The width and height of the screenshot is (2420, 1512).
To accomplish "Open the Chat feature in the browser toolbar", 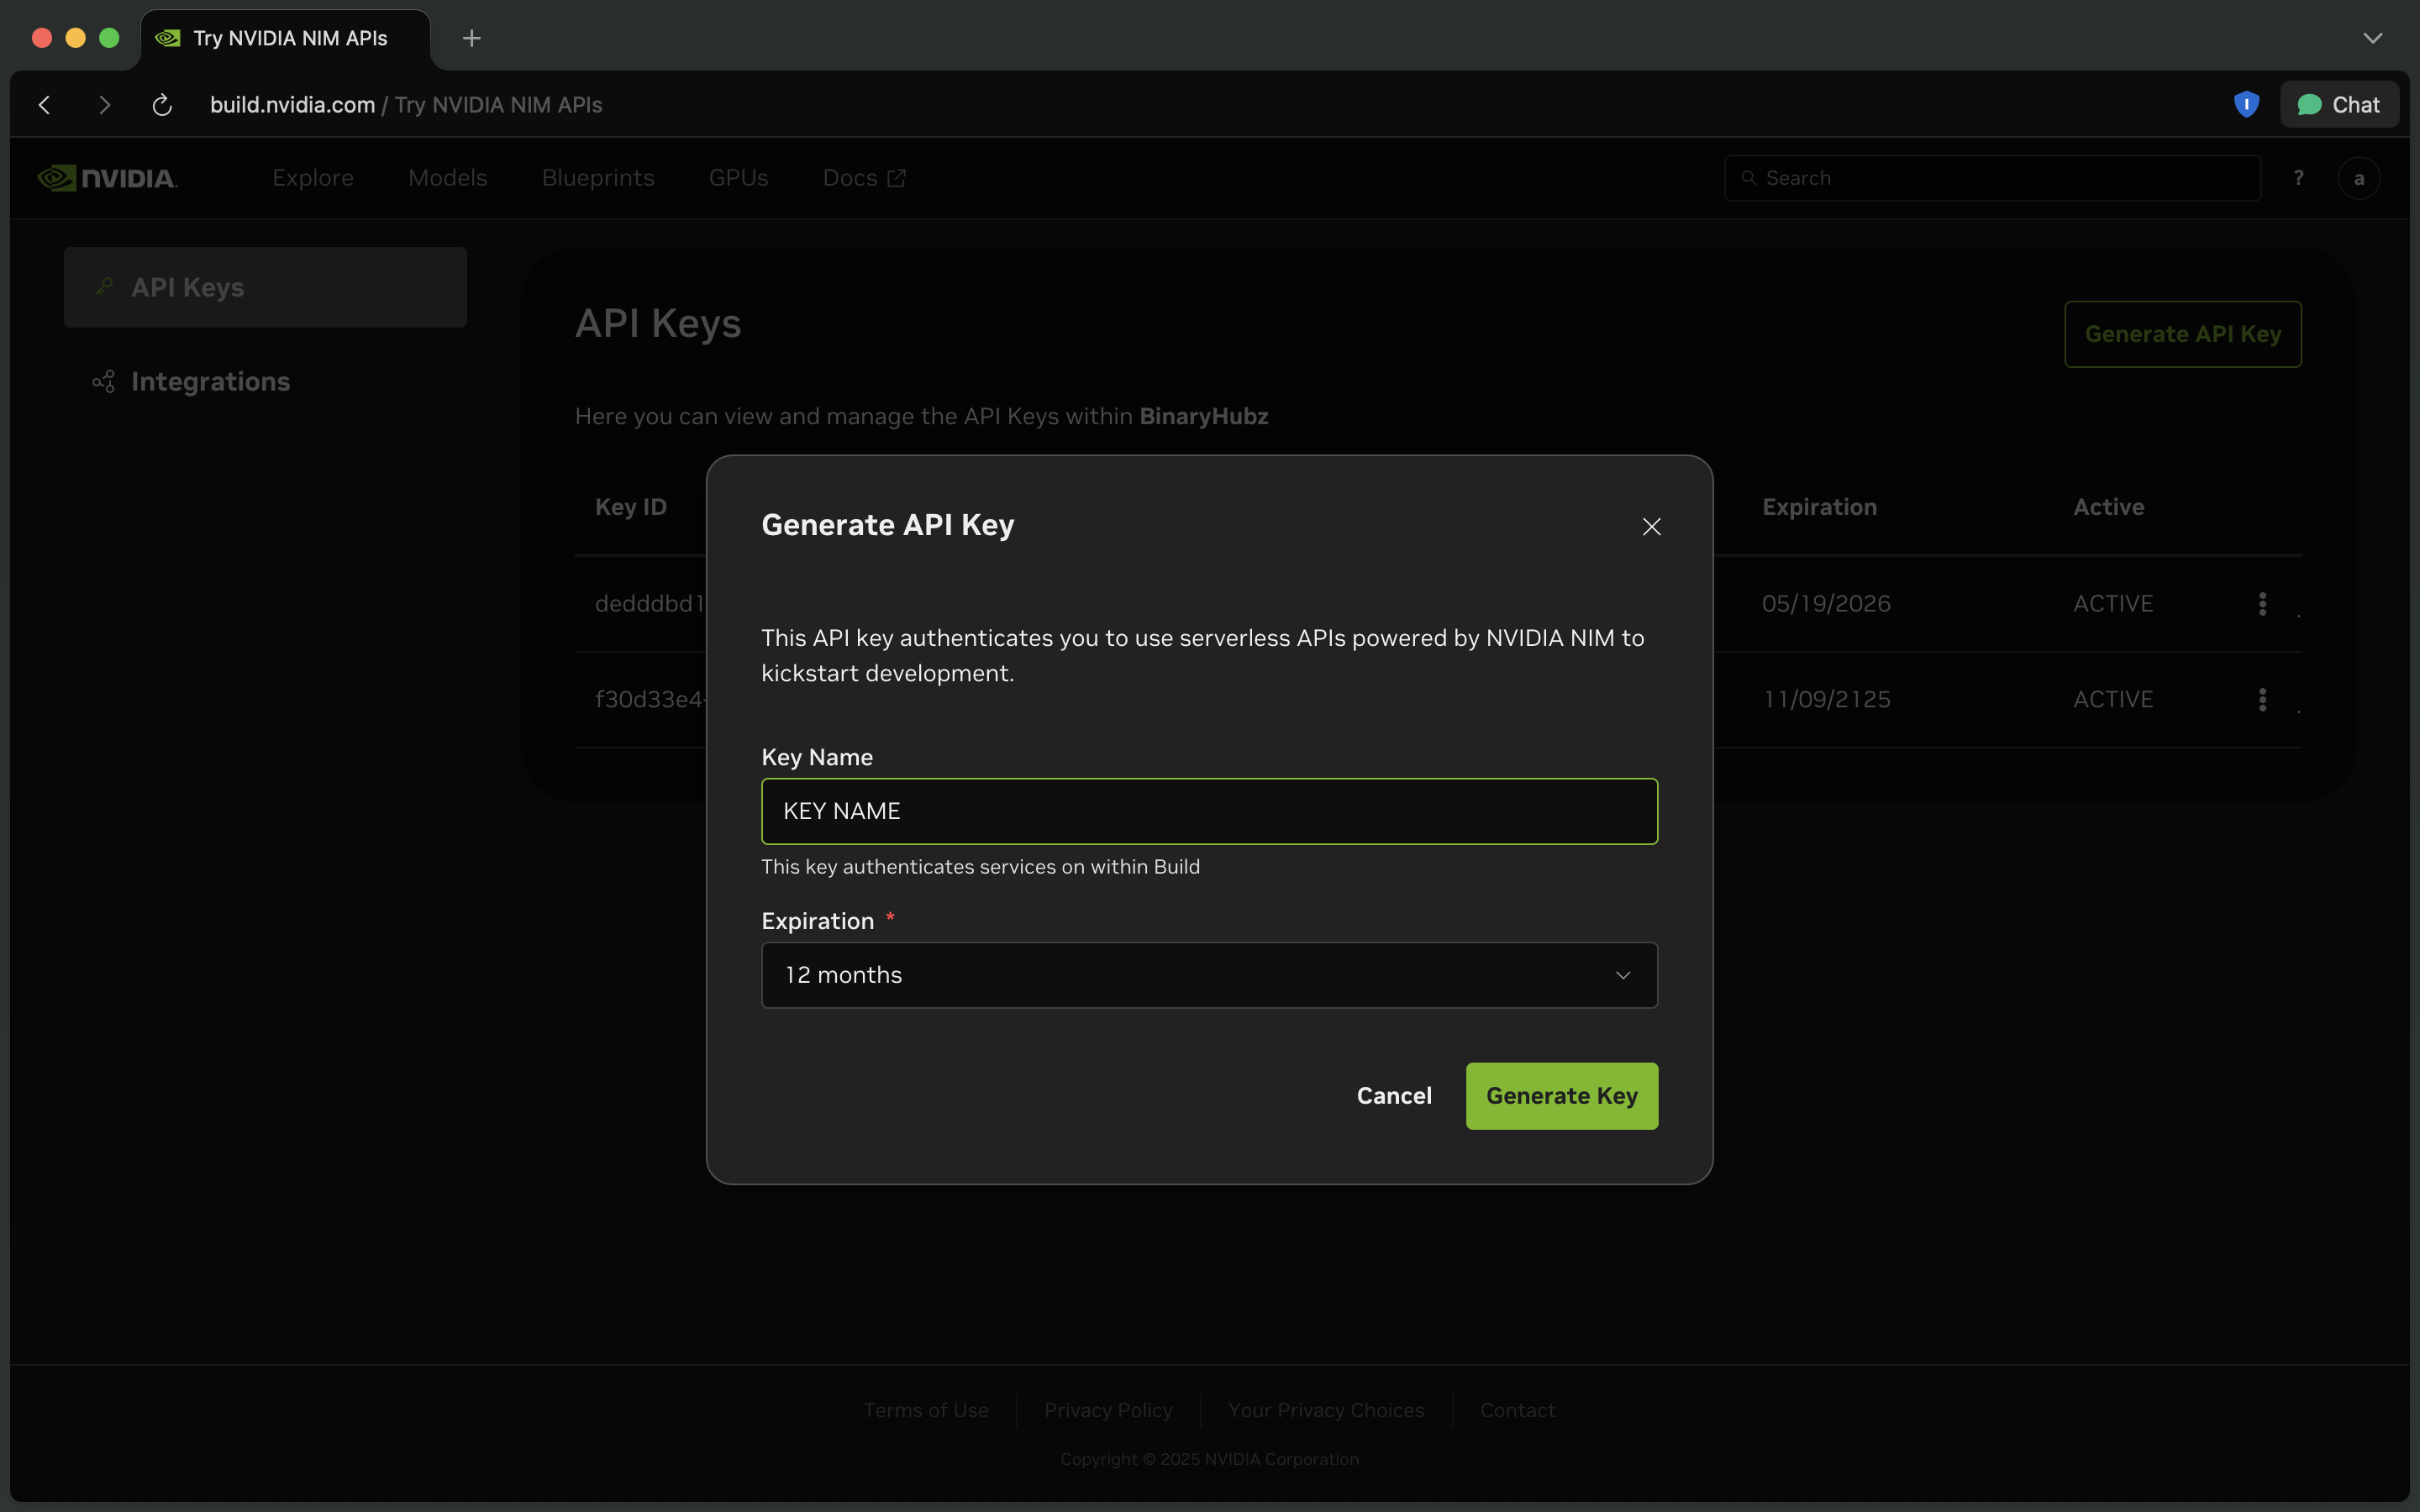I will [2339, 104].
